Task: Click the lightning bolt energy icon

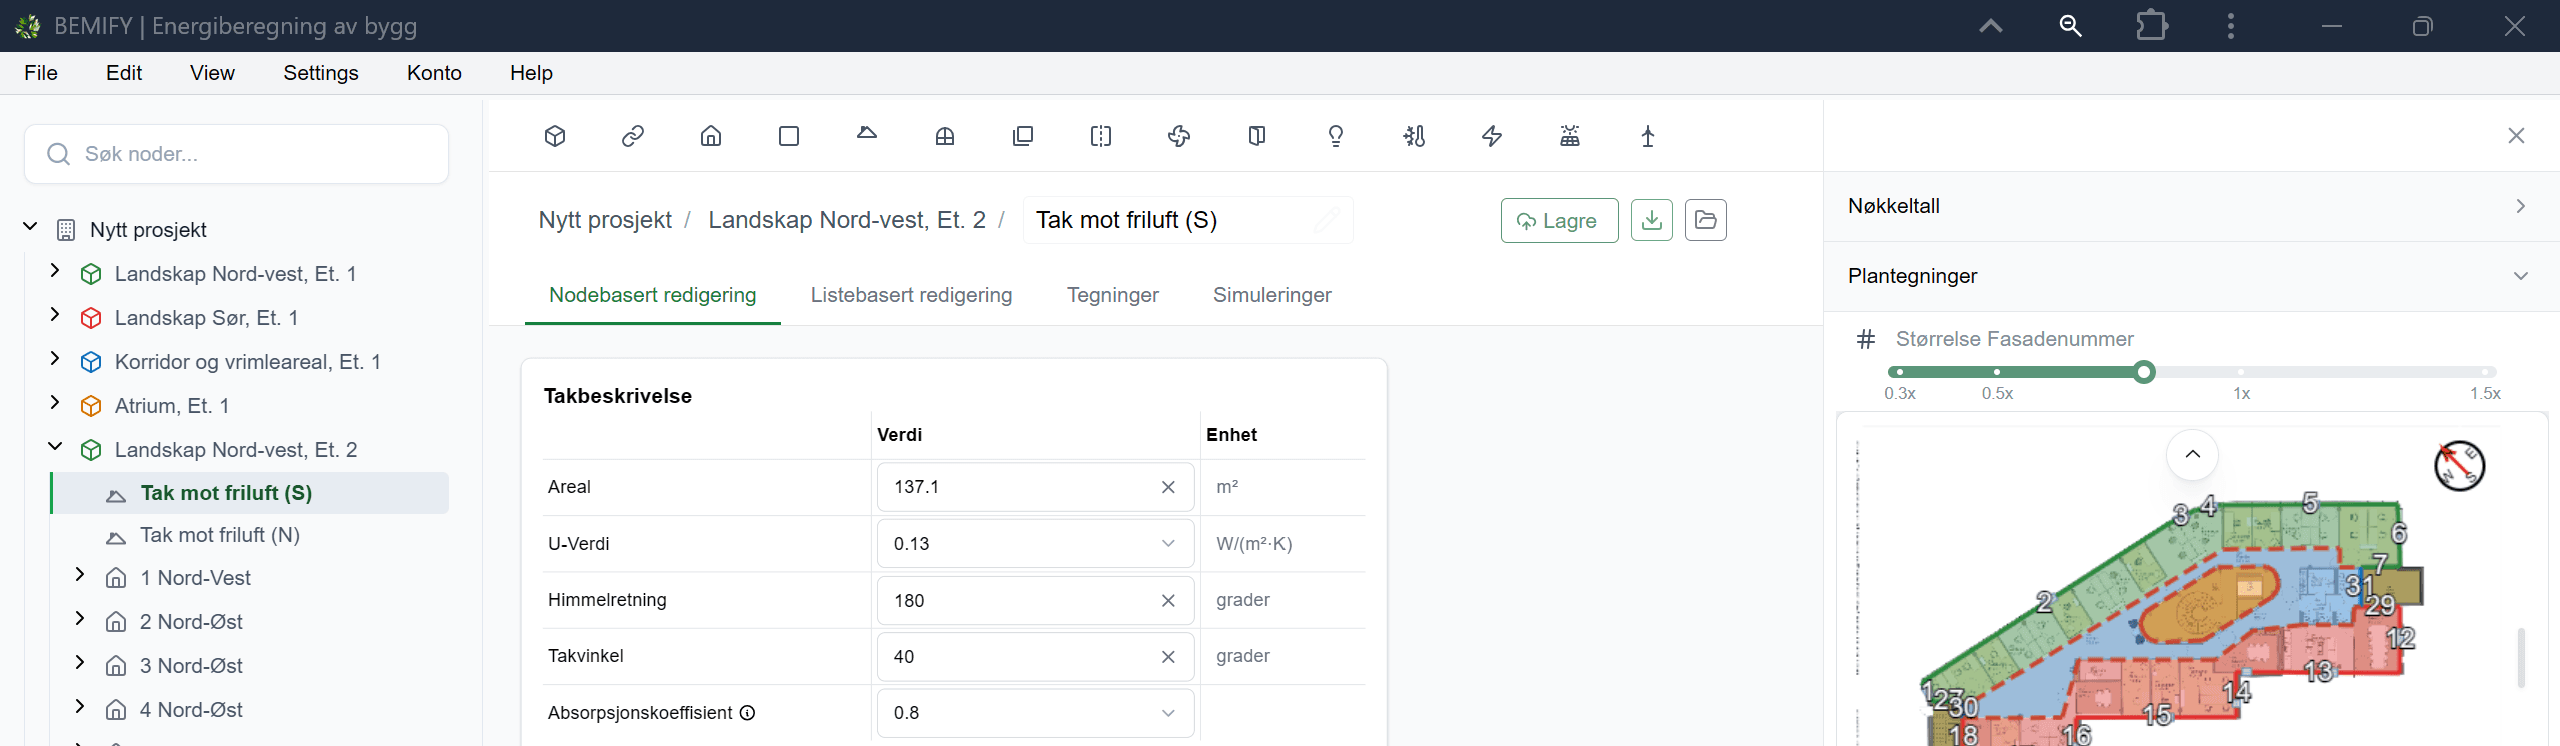Action: 1491,136
